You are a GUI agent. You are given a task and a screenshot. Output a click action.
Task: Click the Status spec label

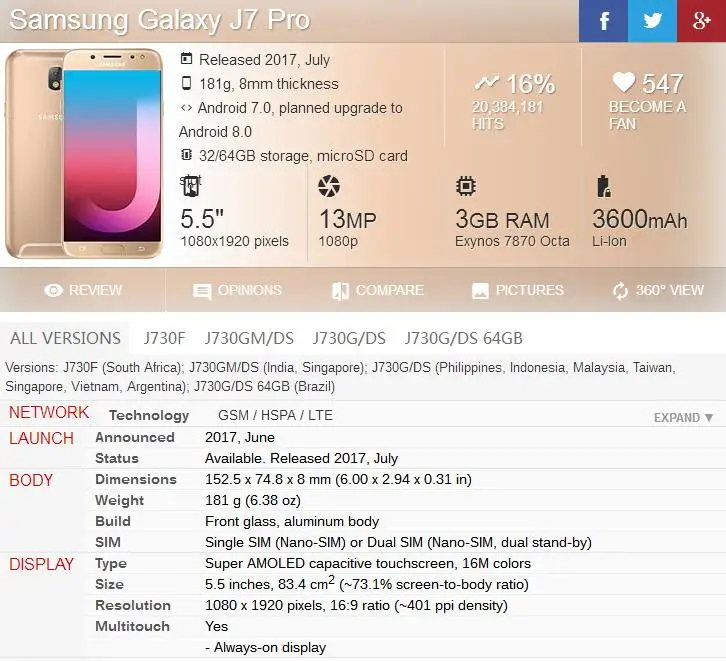117,458
